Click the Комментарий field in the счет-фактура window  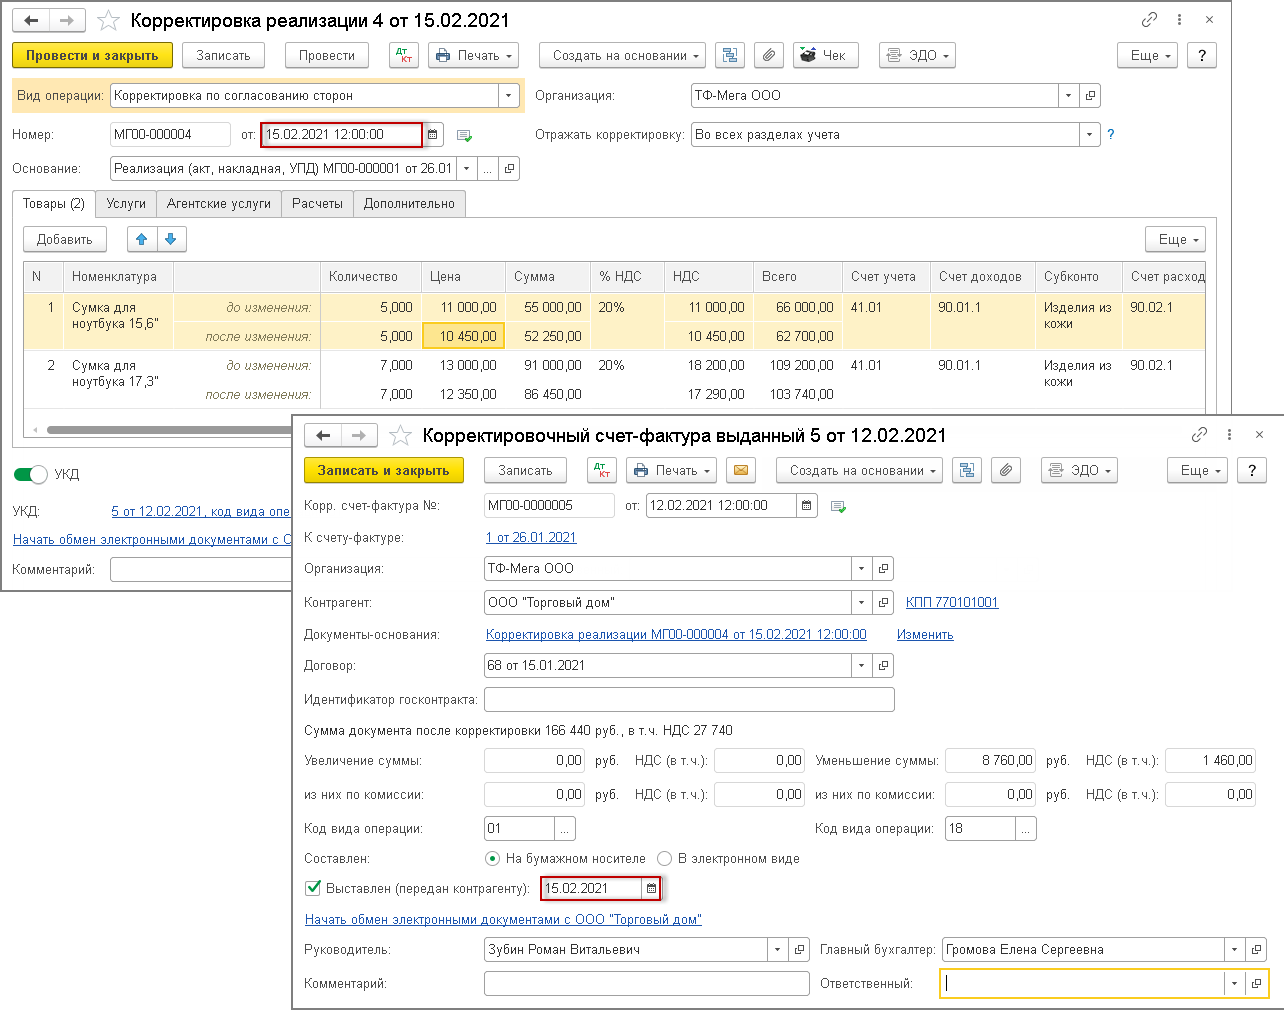pos(646,983)
